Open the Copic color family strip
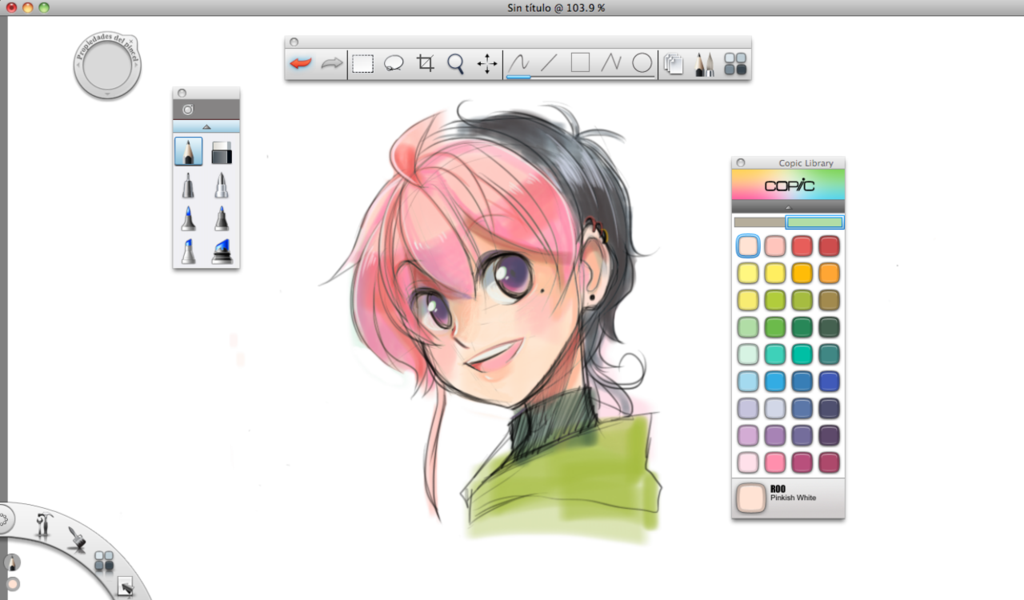The image size is (1024, 600). [788, 186]
